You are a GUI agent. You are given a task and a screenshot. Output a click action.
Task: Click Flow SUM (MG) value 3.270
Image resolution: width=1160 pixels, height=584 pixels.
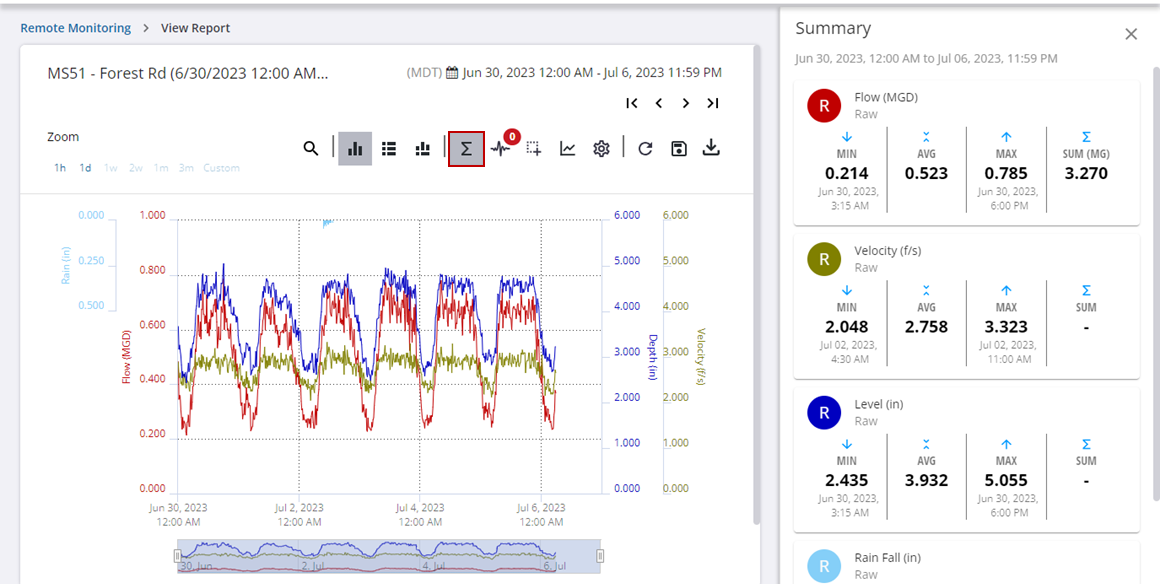click(x=1086, y=173)
